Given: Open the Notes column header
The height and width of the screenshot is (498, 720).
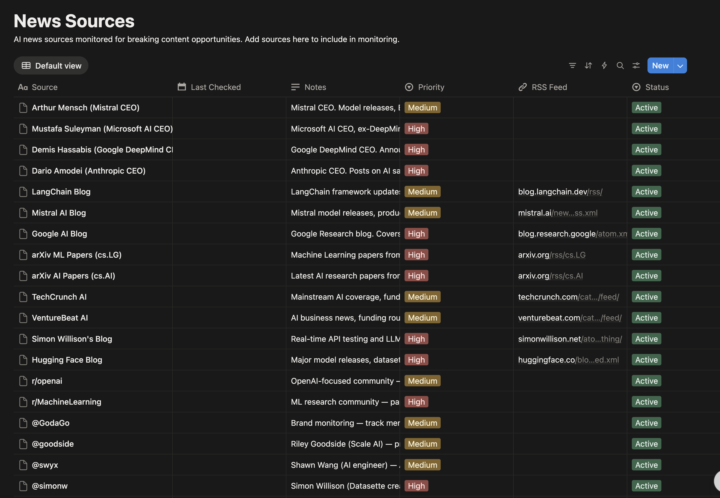Looking at the screenshot, I should 309,87.
